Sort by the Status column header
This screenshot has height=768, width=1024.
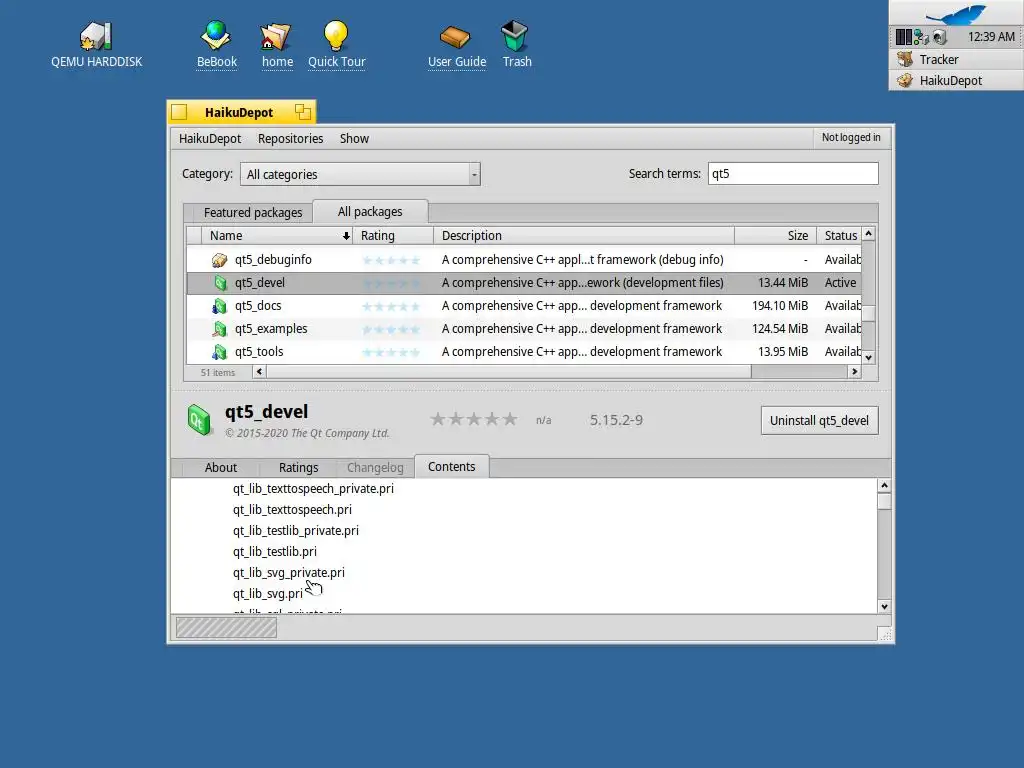click(839, 236)
